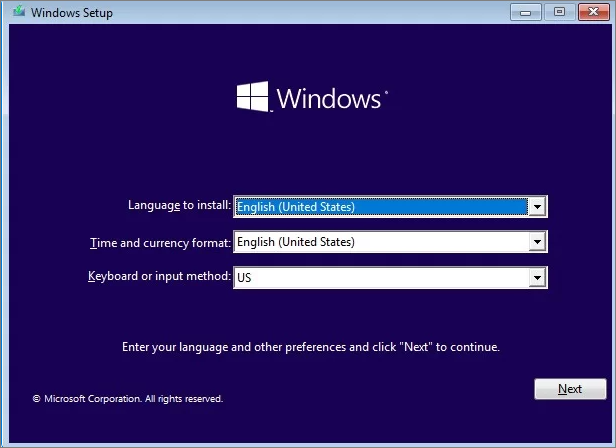
Task: Expand the Keyboard or input method dropdown arrow
Action: [x=537, y=277]
